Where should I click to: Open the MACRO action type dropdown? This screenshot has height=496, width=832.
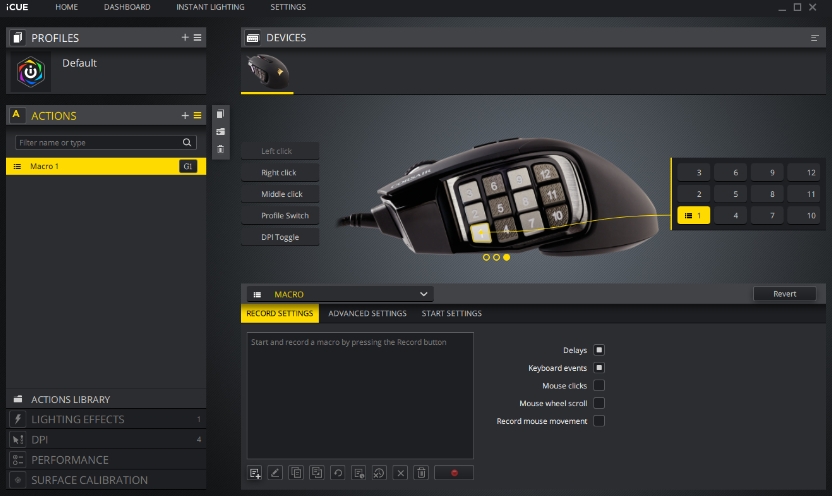[340, 294]
